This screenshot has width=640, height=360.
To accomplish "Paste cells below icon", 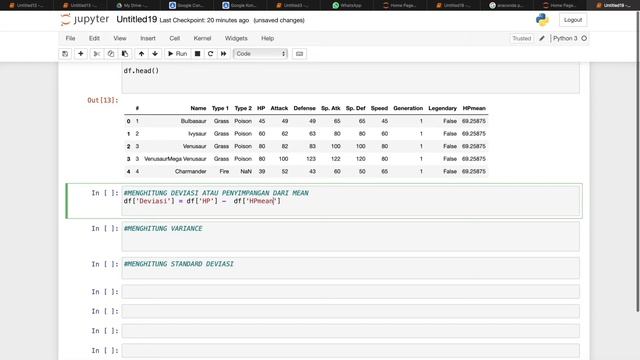I will (x=125, y=53).
